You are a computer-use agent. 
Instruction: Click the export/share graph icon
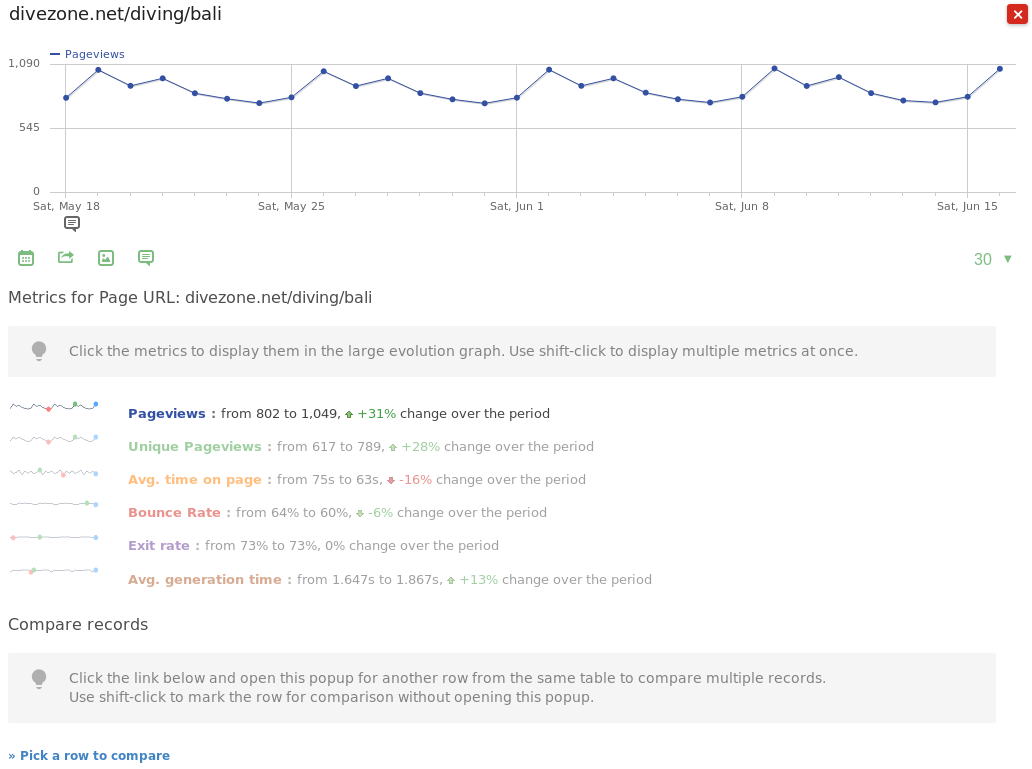point(66,257)
